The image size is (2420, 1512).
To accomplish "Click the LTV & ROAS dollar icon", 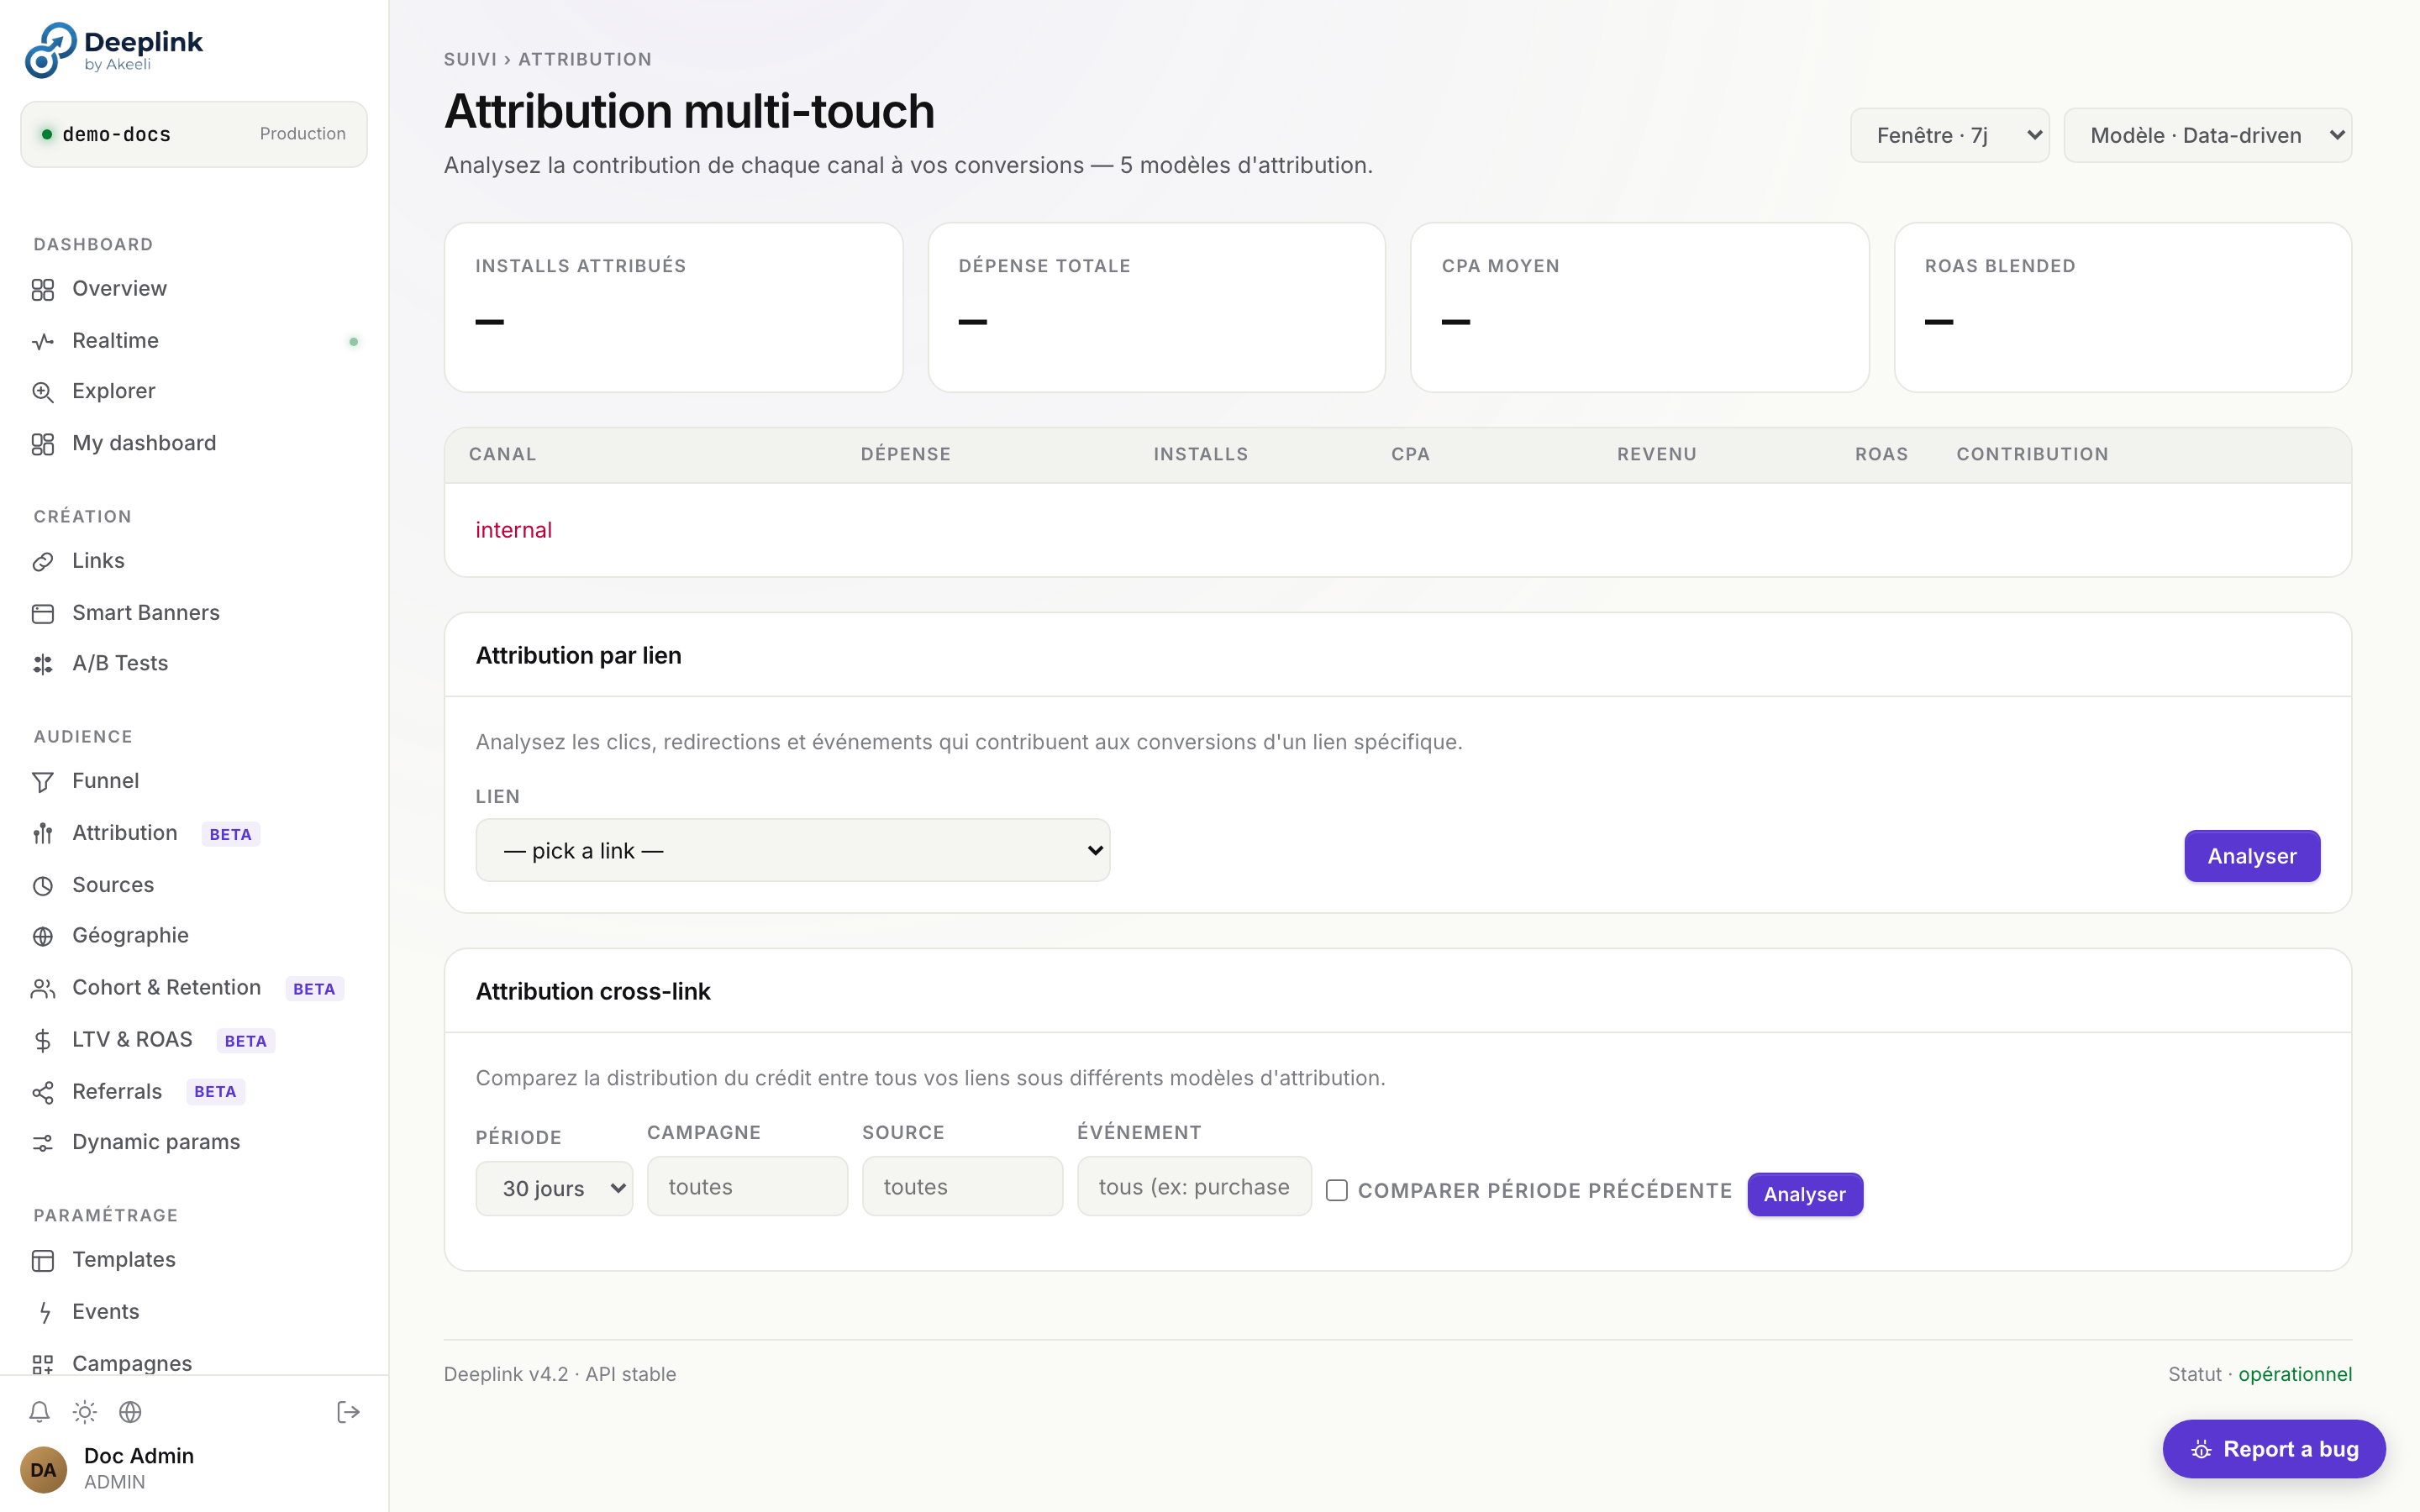I will 43,1041.
